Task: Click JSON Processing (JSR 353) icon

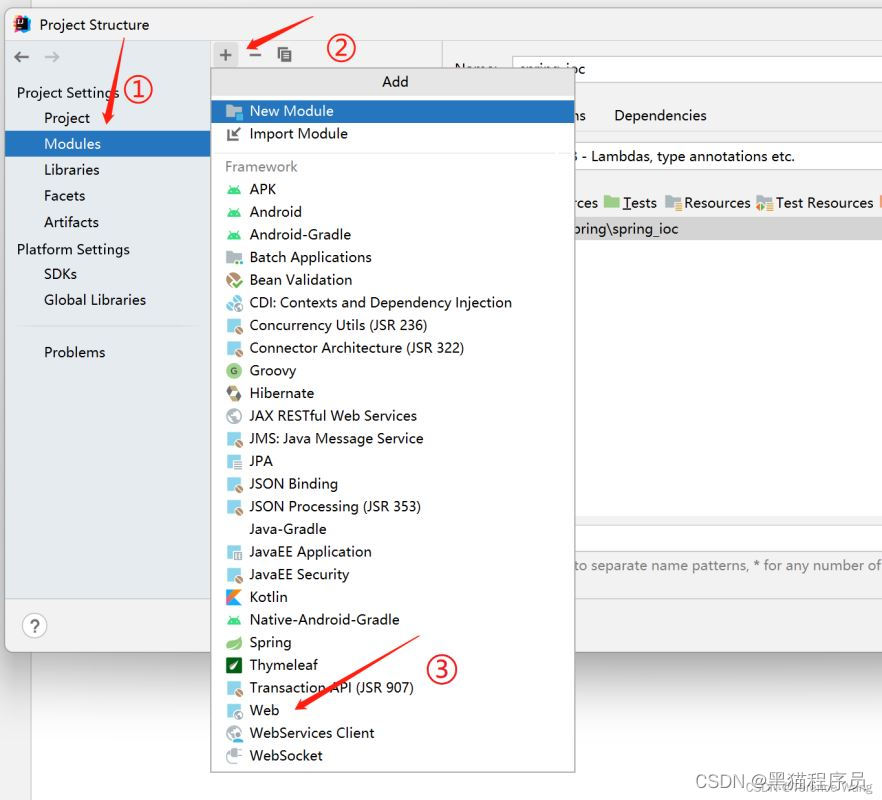Action: 234,507
